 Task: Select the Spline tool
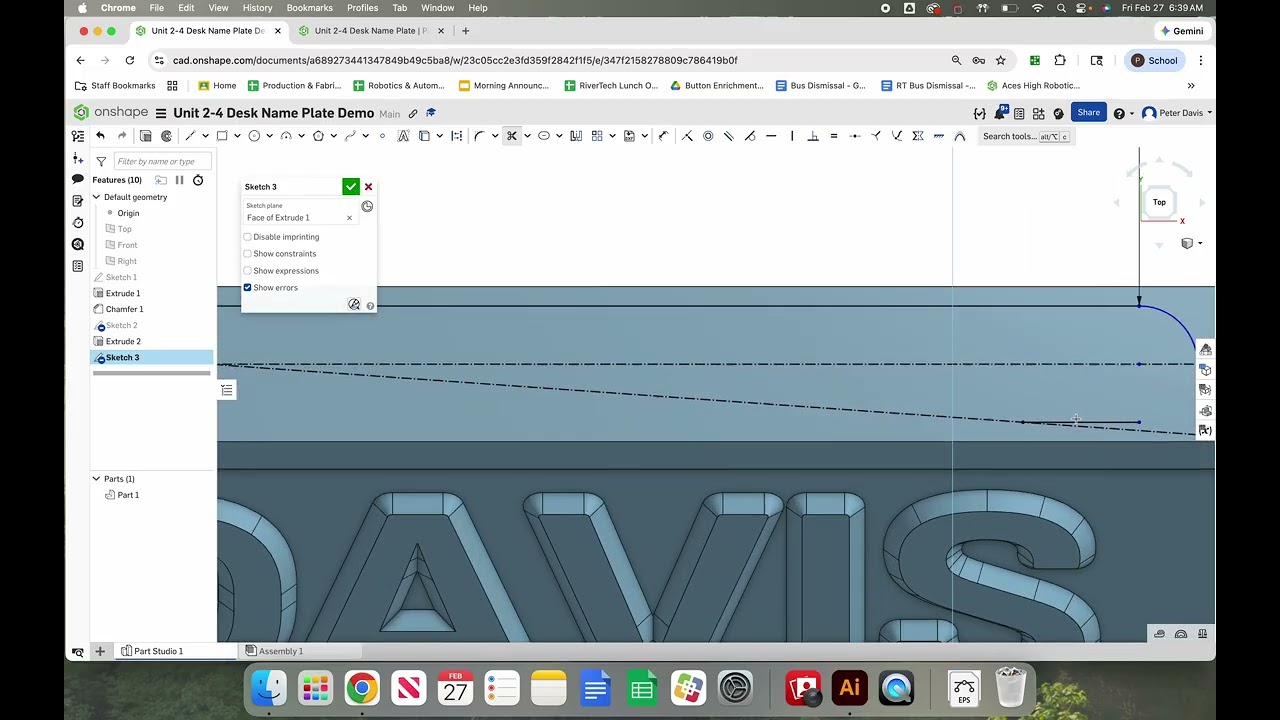(350, 136)
